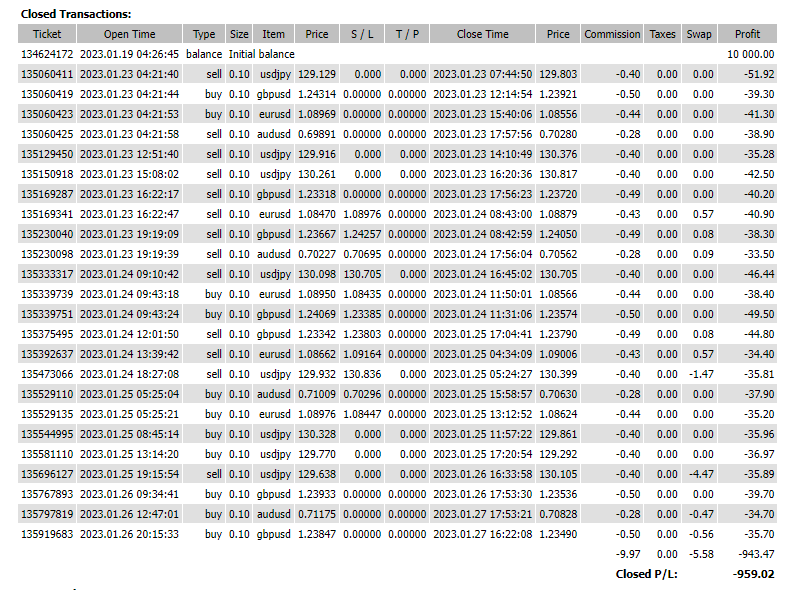Click the Ticket column header
The width and height of the screenshot is (802, 590).
[x=47, y=34]
